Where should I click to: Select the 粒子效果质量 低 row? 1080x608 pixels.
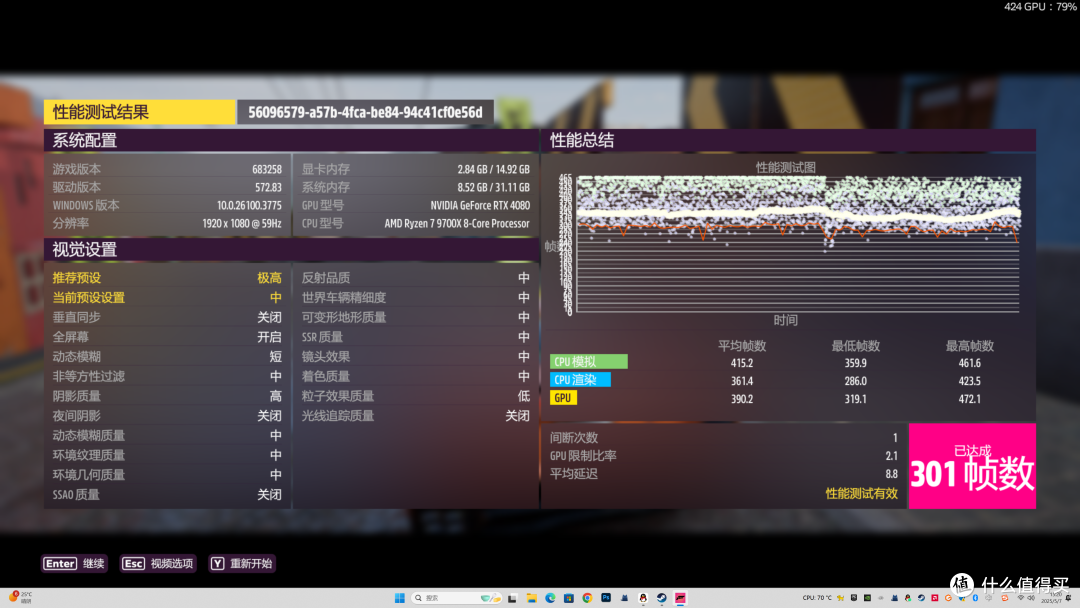tap(416, 396)
